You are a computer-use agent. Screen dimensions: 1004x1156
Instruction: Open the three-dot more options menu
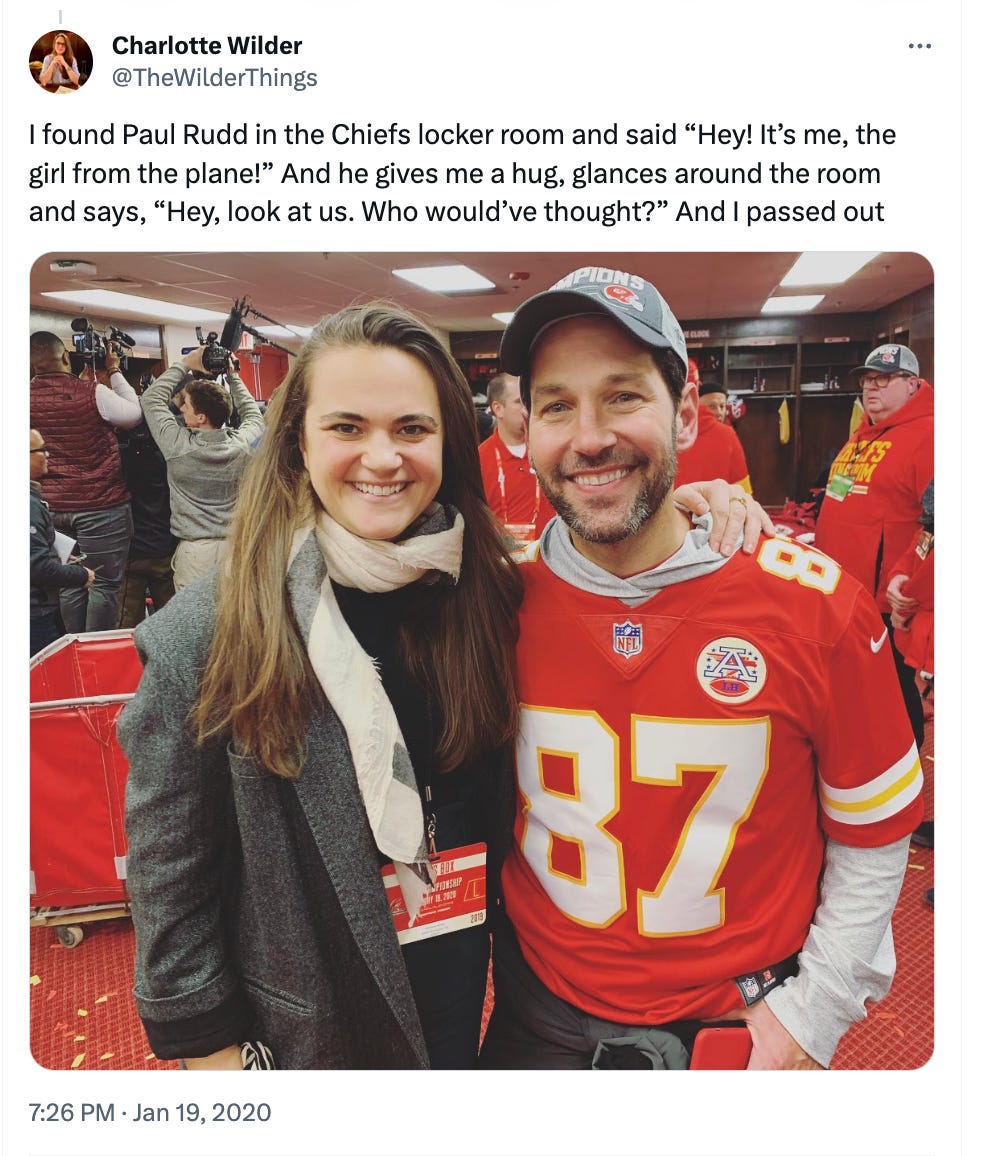coord(919,46)
